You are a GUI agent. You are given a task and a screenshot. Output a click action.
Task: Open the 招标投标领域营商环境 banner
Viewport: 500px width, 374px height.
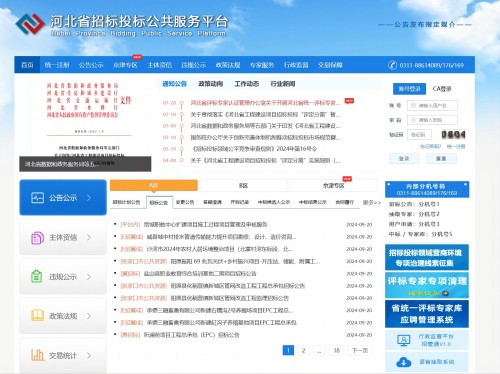(427, 257)
